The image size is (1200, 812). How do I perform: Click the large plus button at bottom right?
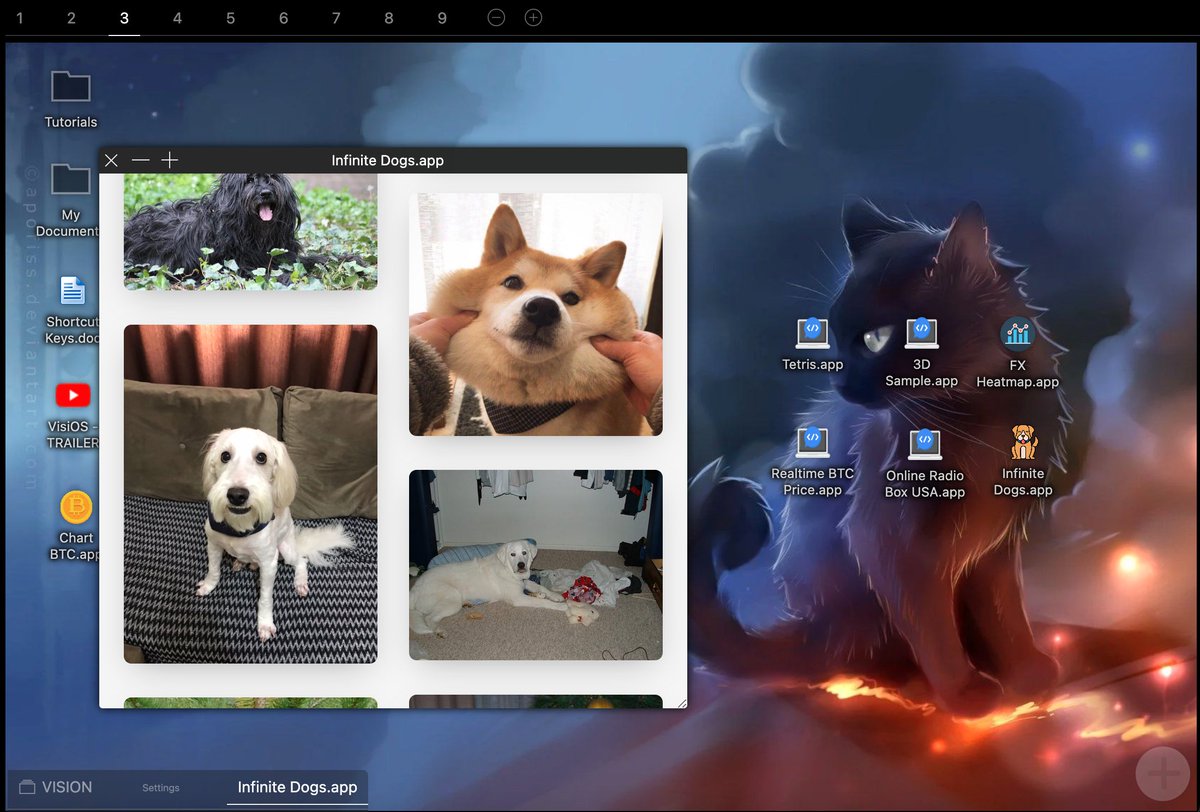point(1162,772)
